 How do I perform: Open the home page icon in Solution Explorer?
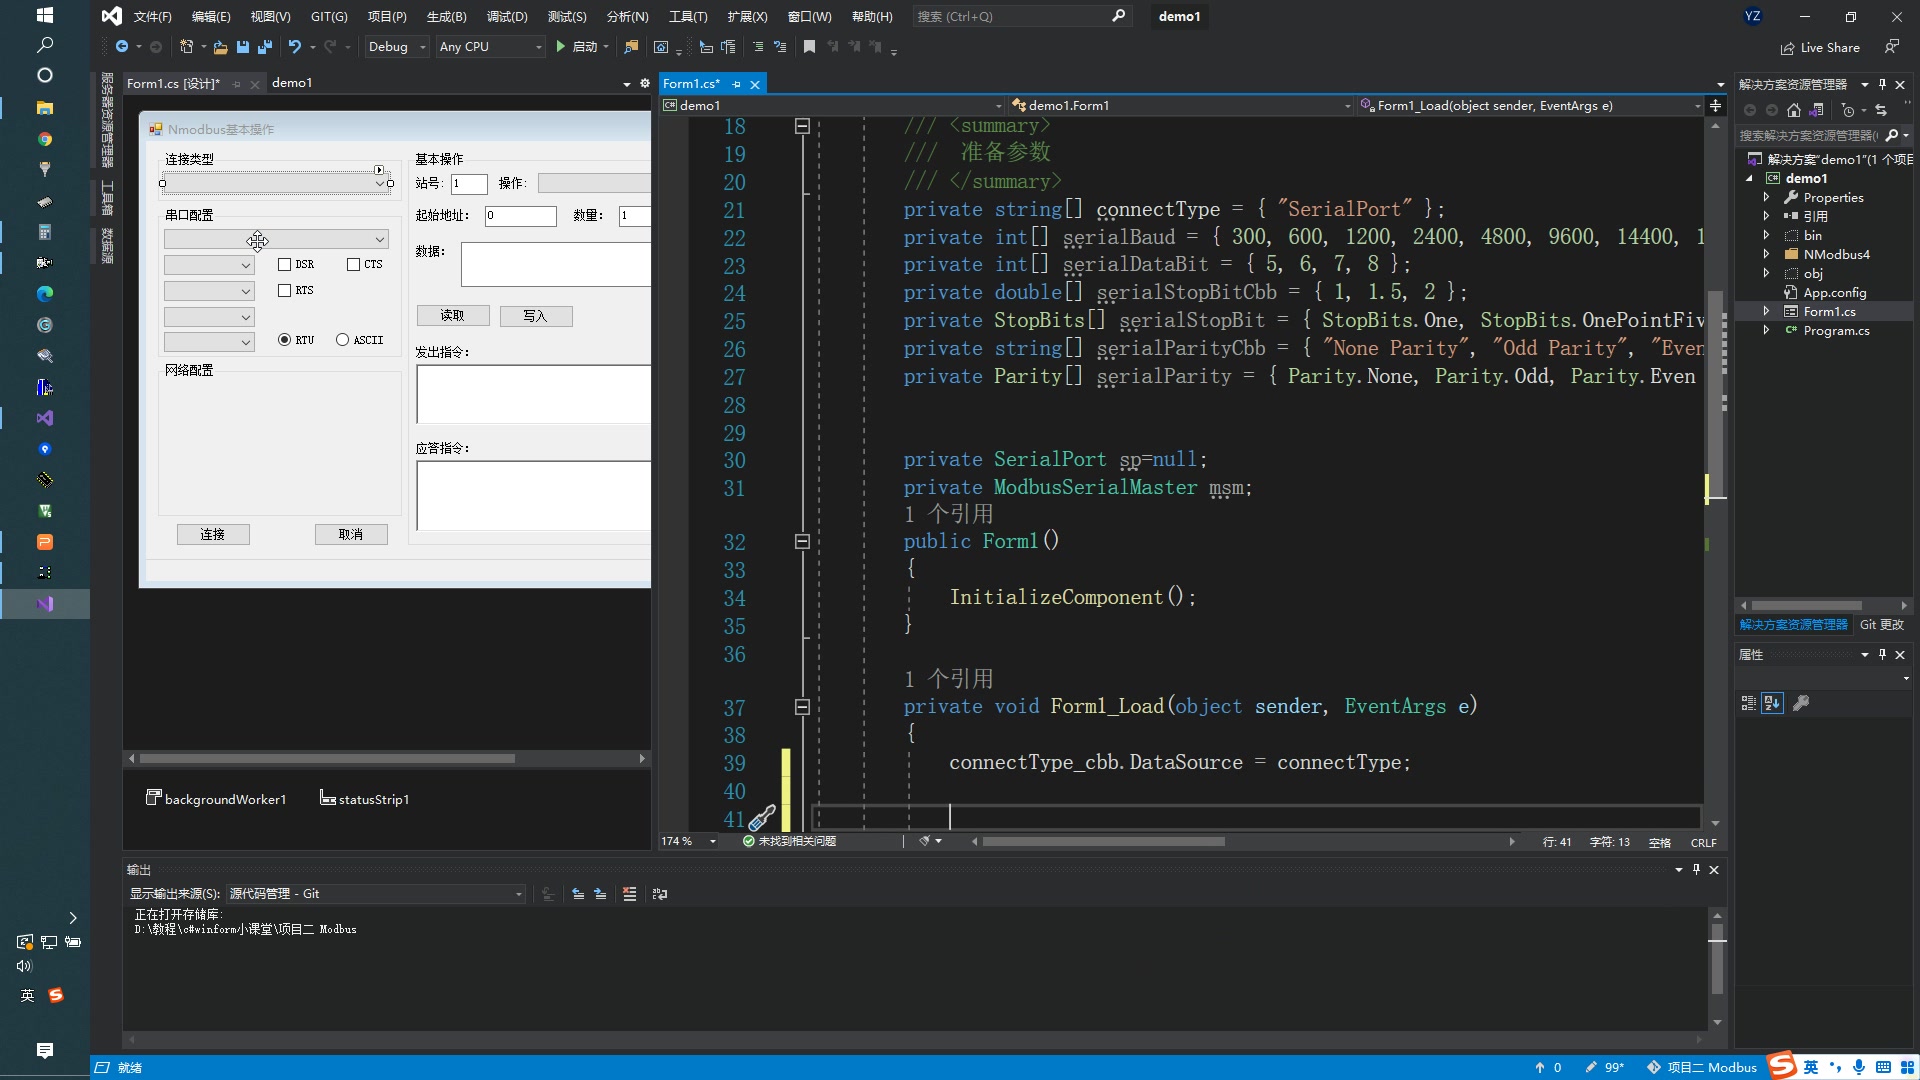[x=1793, y=110]
